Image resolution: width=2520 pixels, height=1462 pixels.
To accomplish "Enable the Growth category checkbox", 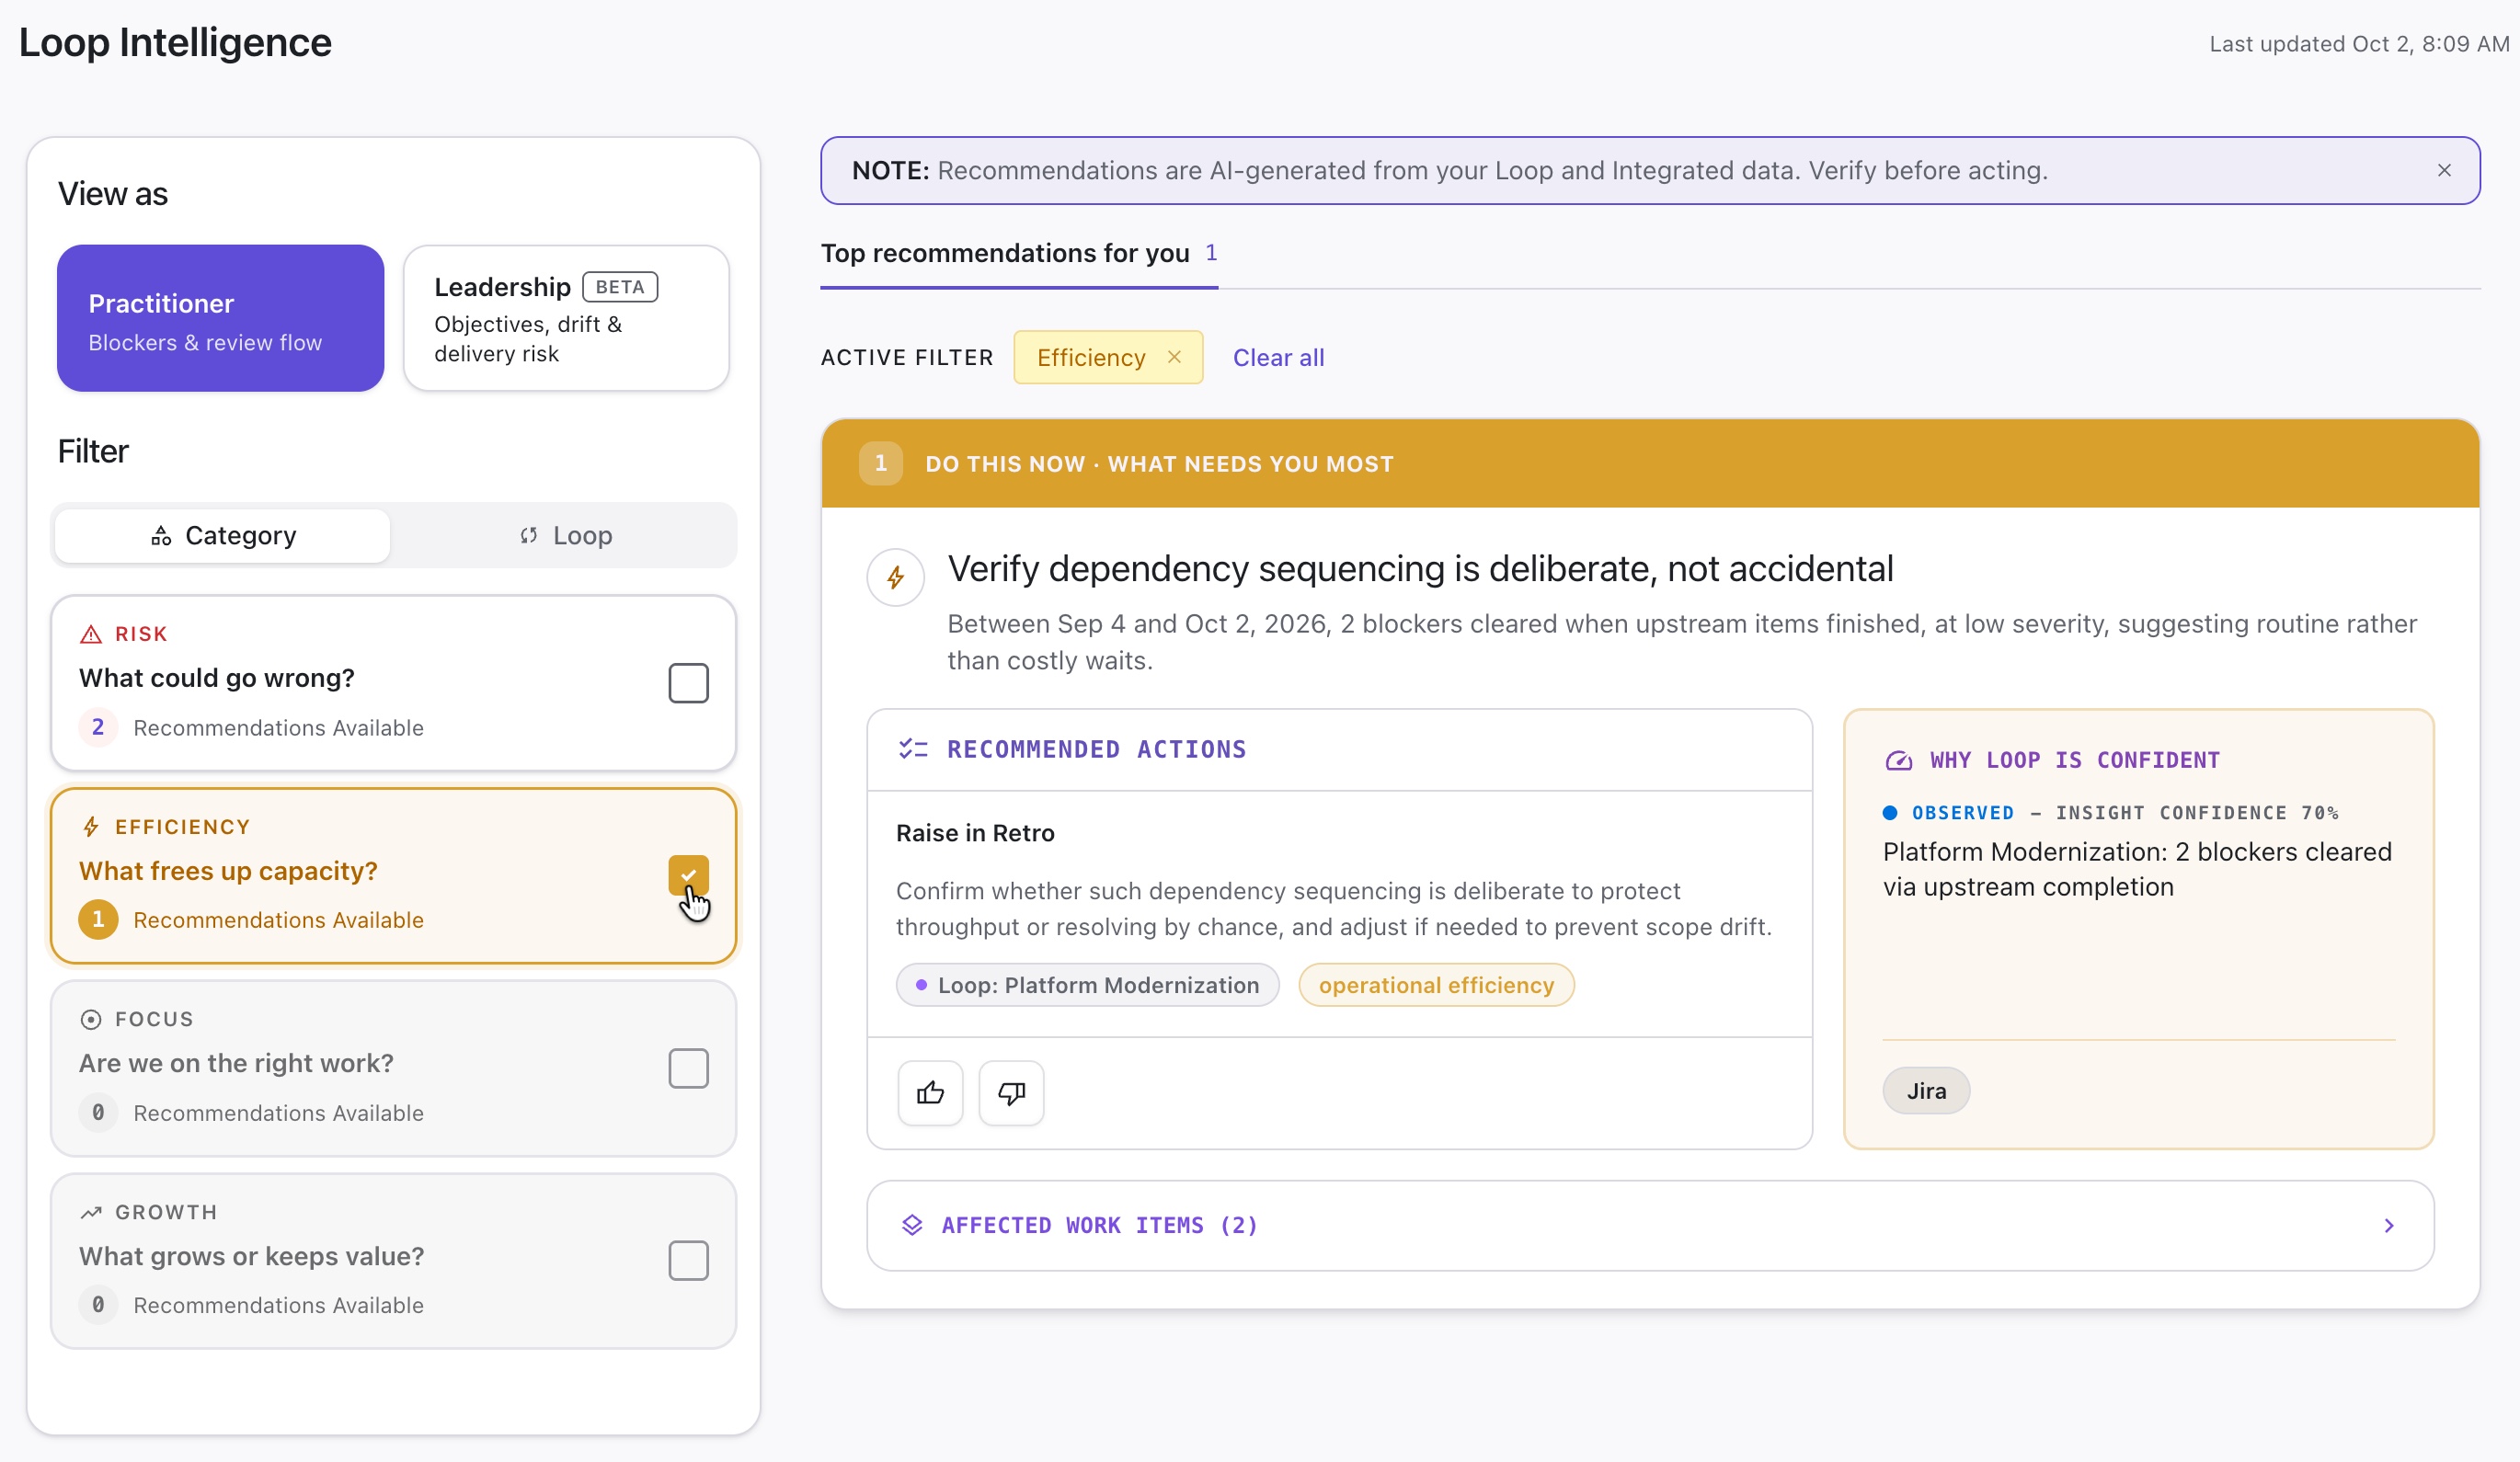I will pyautogui.click(x=688, y=1261).
